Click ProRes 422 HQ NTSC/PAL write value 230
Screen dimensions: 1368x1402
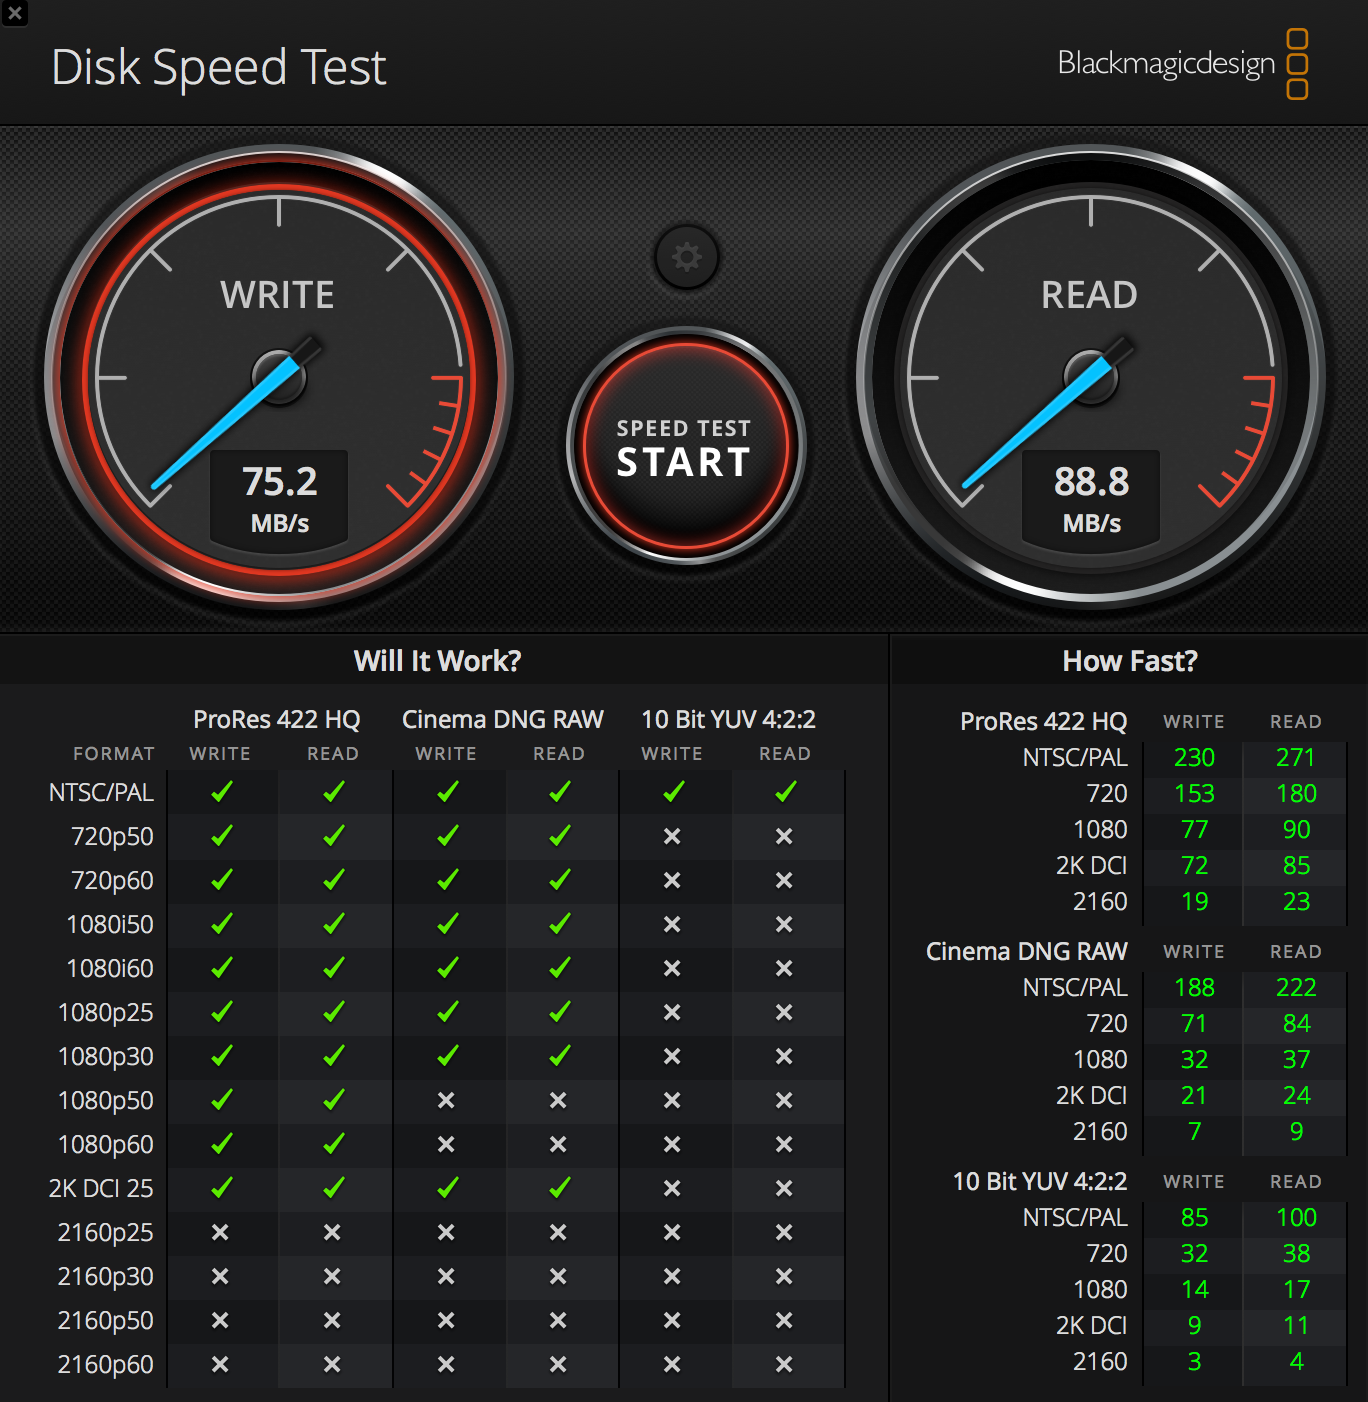click(1194, 758)
